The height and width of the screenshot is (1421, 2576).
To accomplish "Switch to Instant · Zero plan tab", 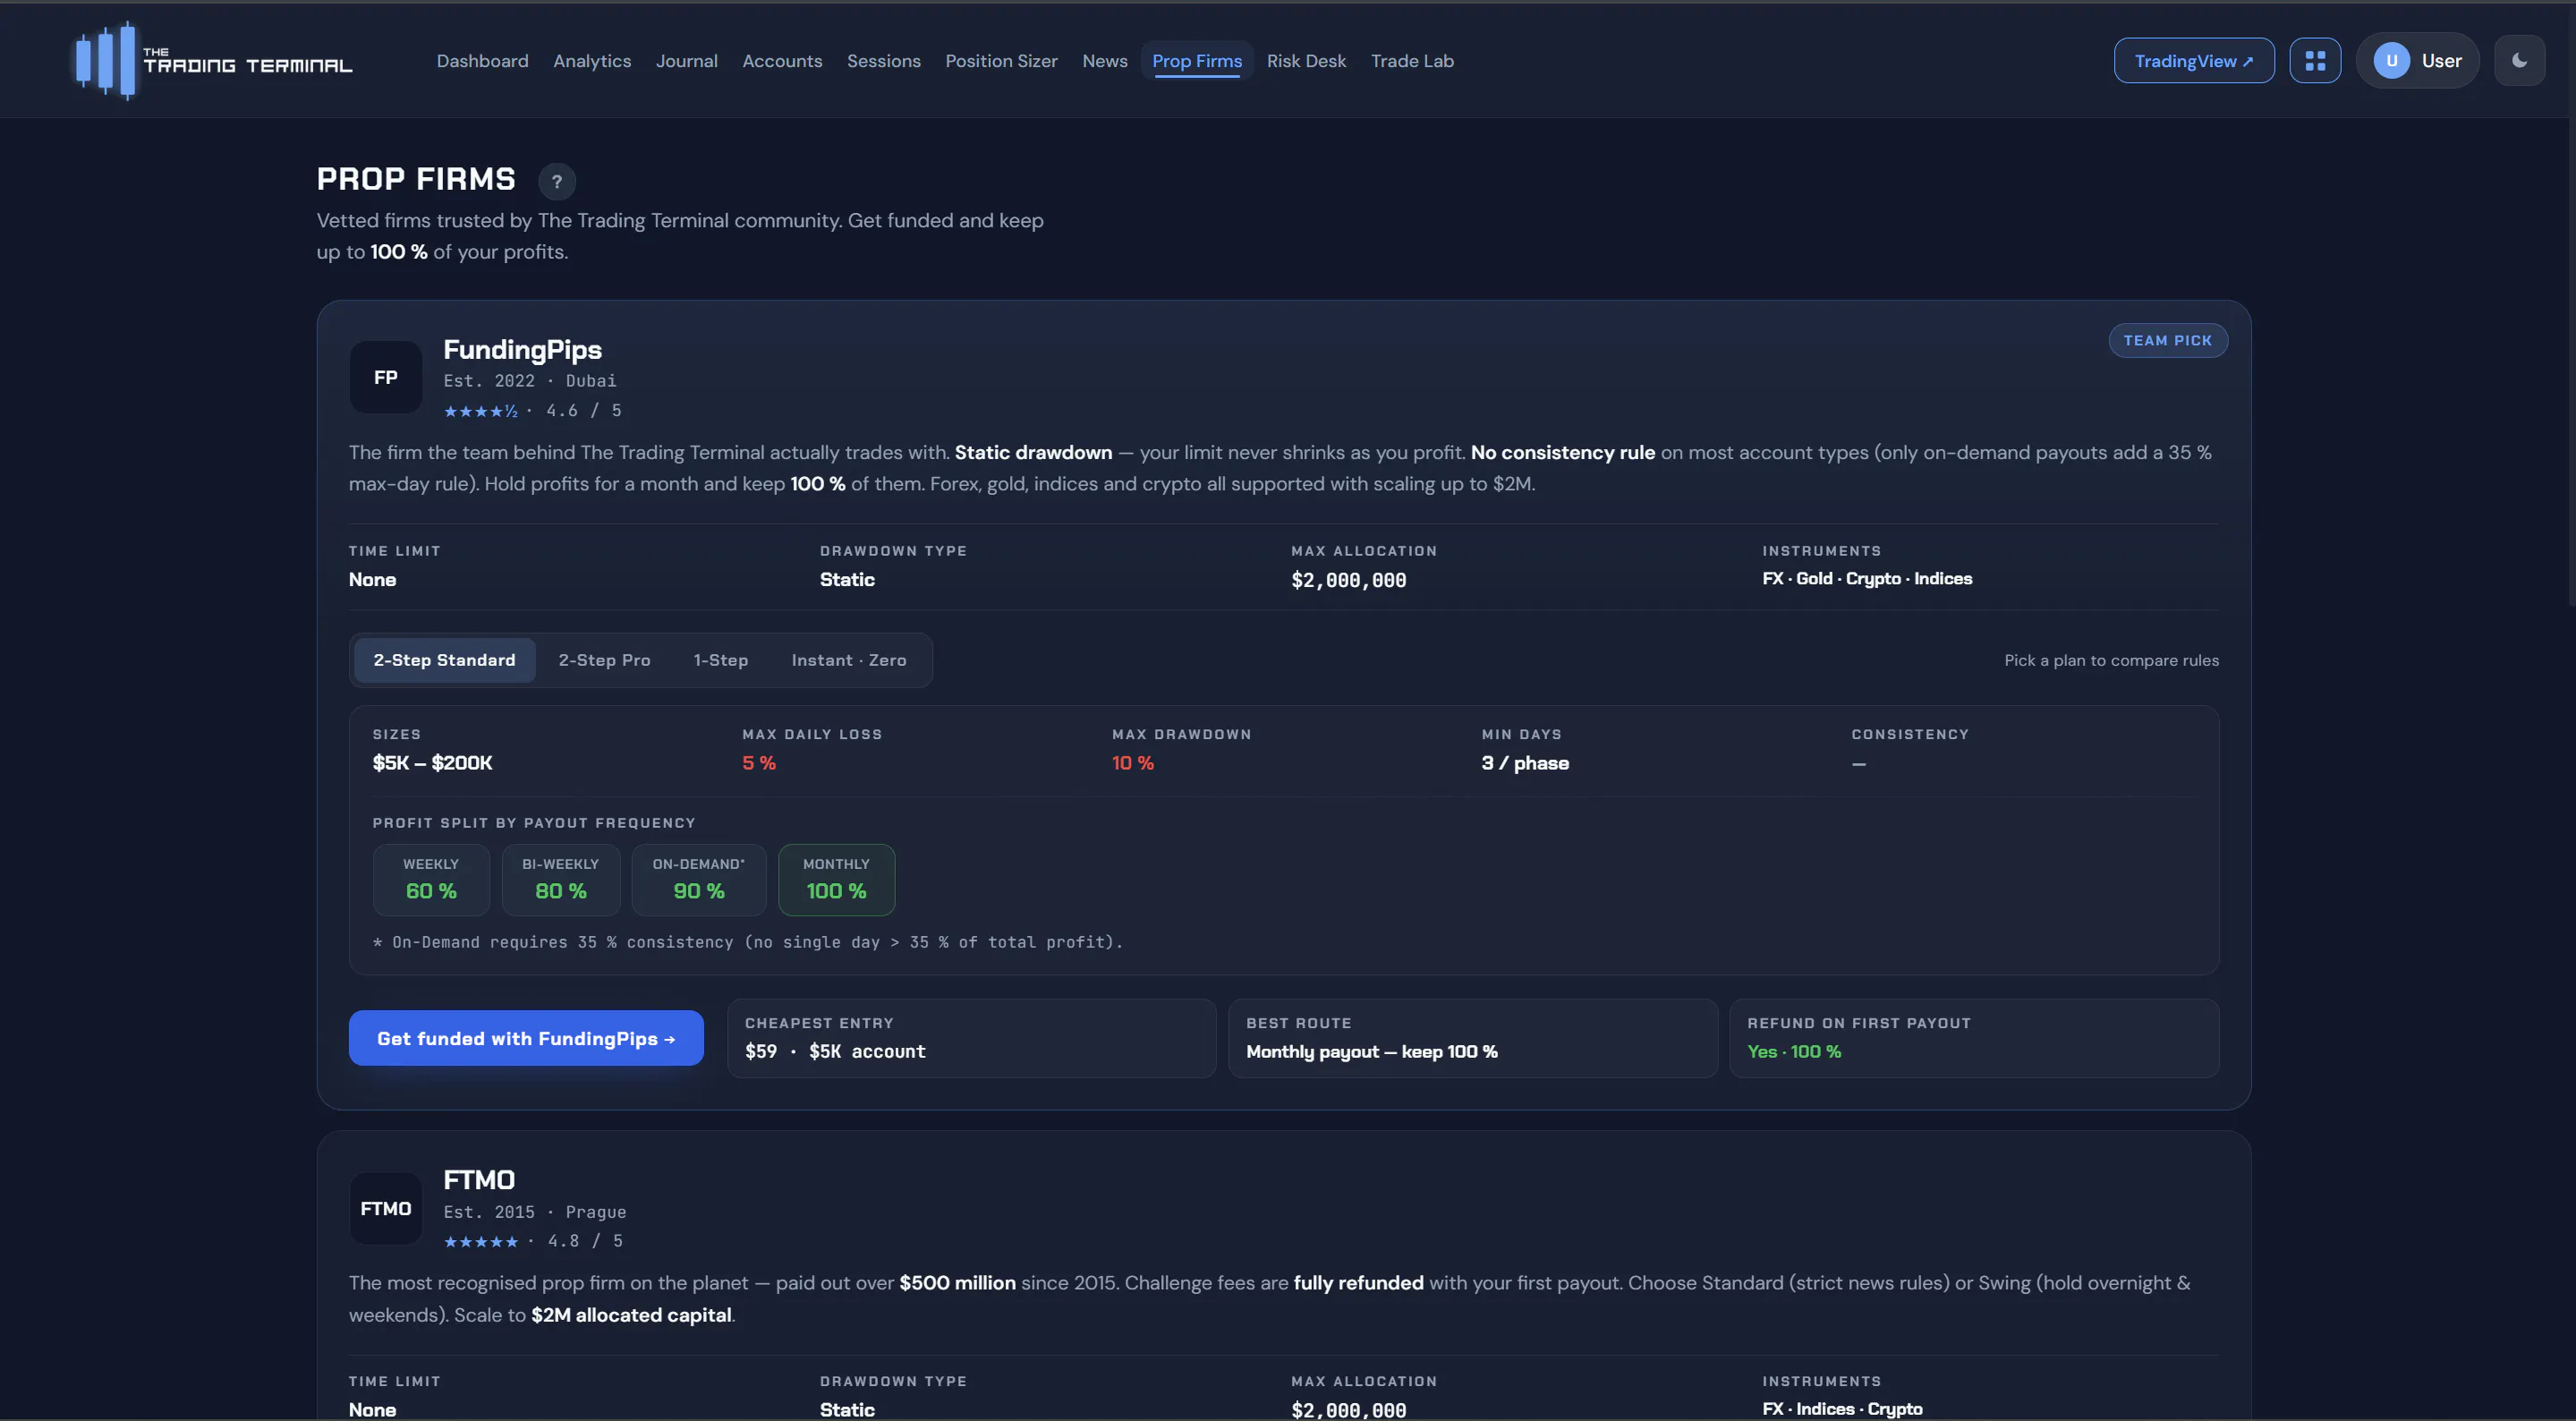I will coord(849,660).
